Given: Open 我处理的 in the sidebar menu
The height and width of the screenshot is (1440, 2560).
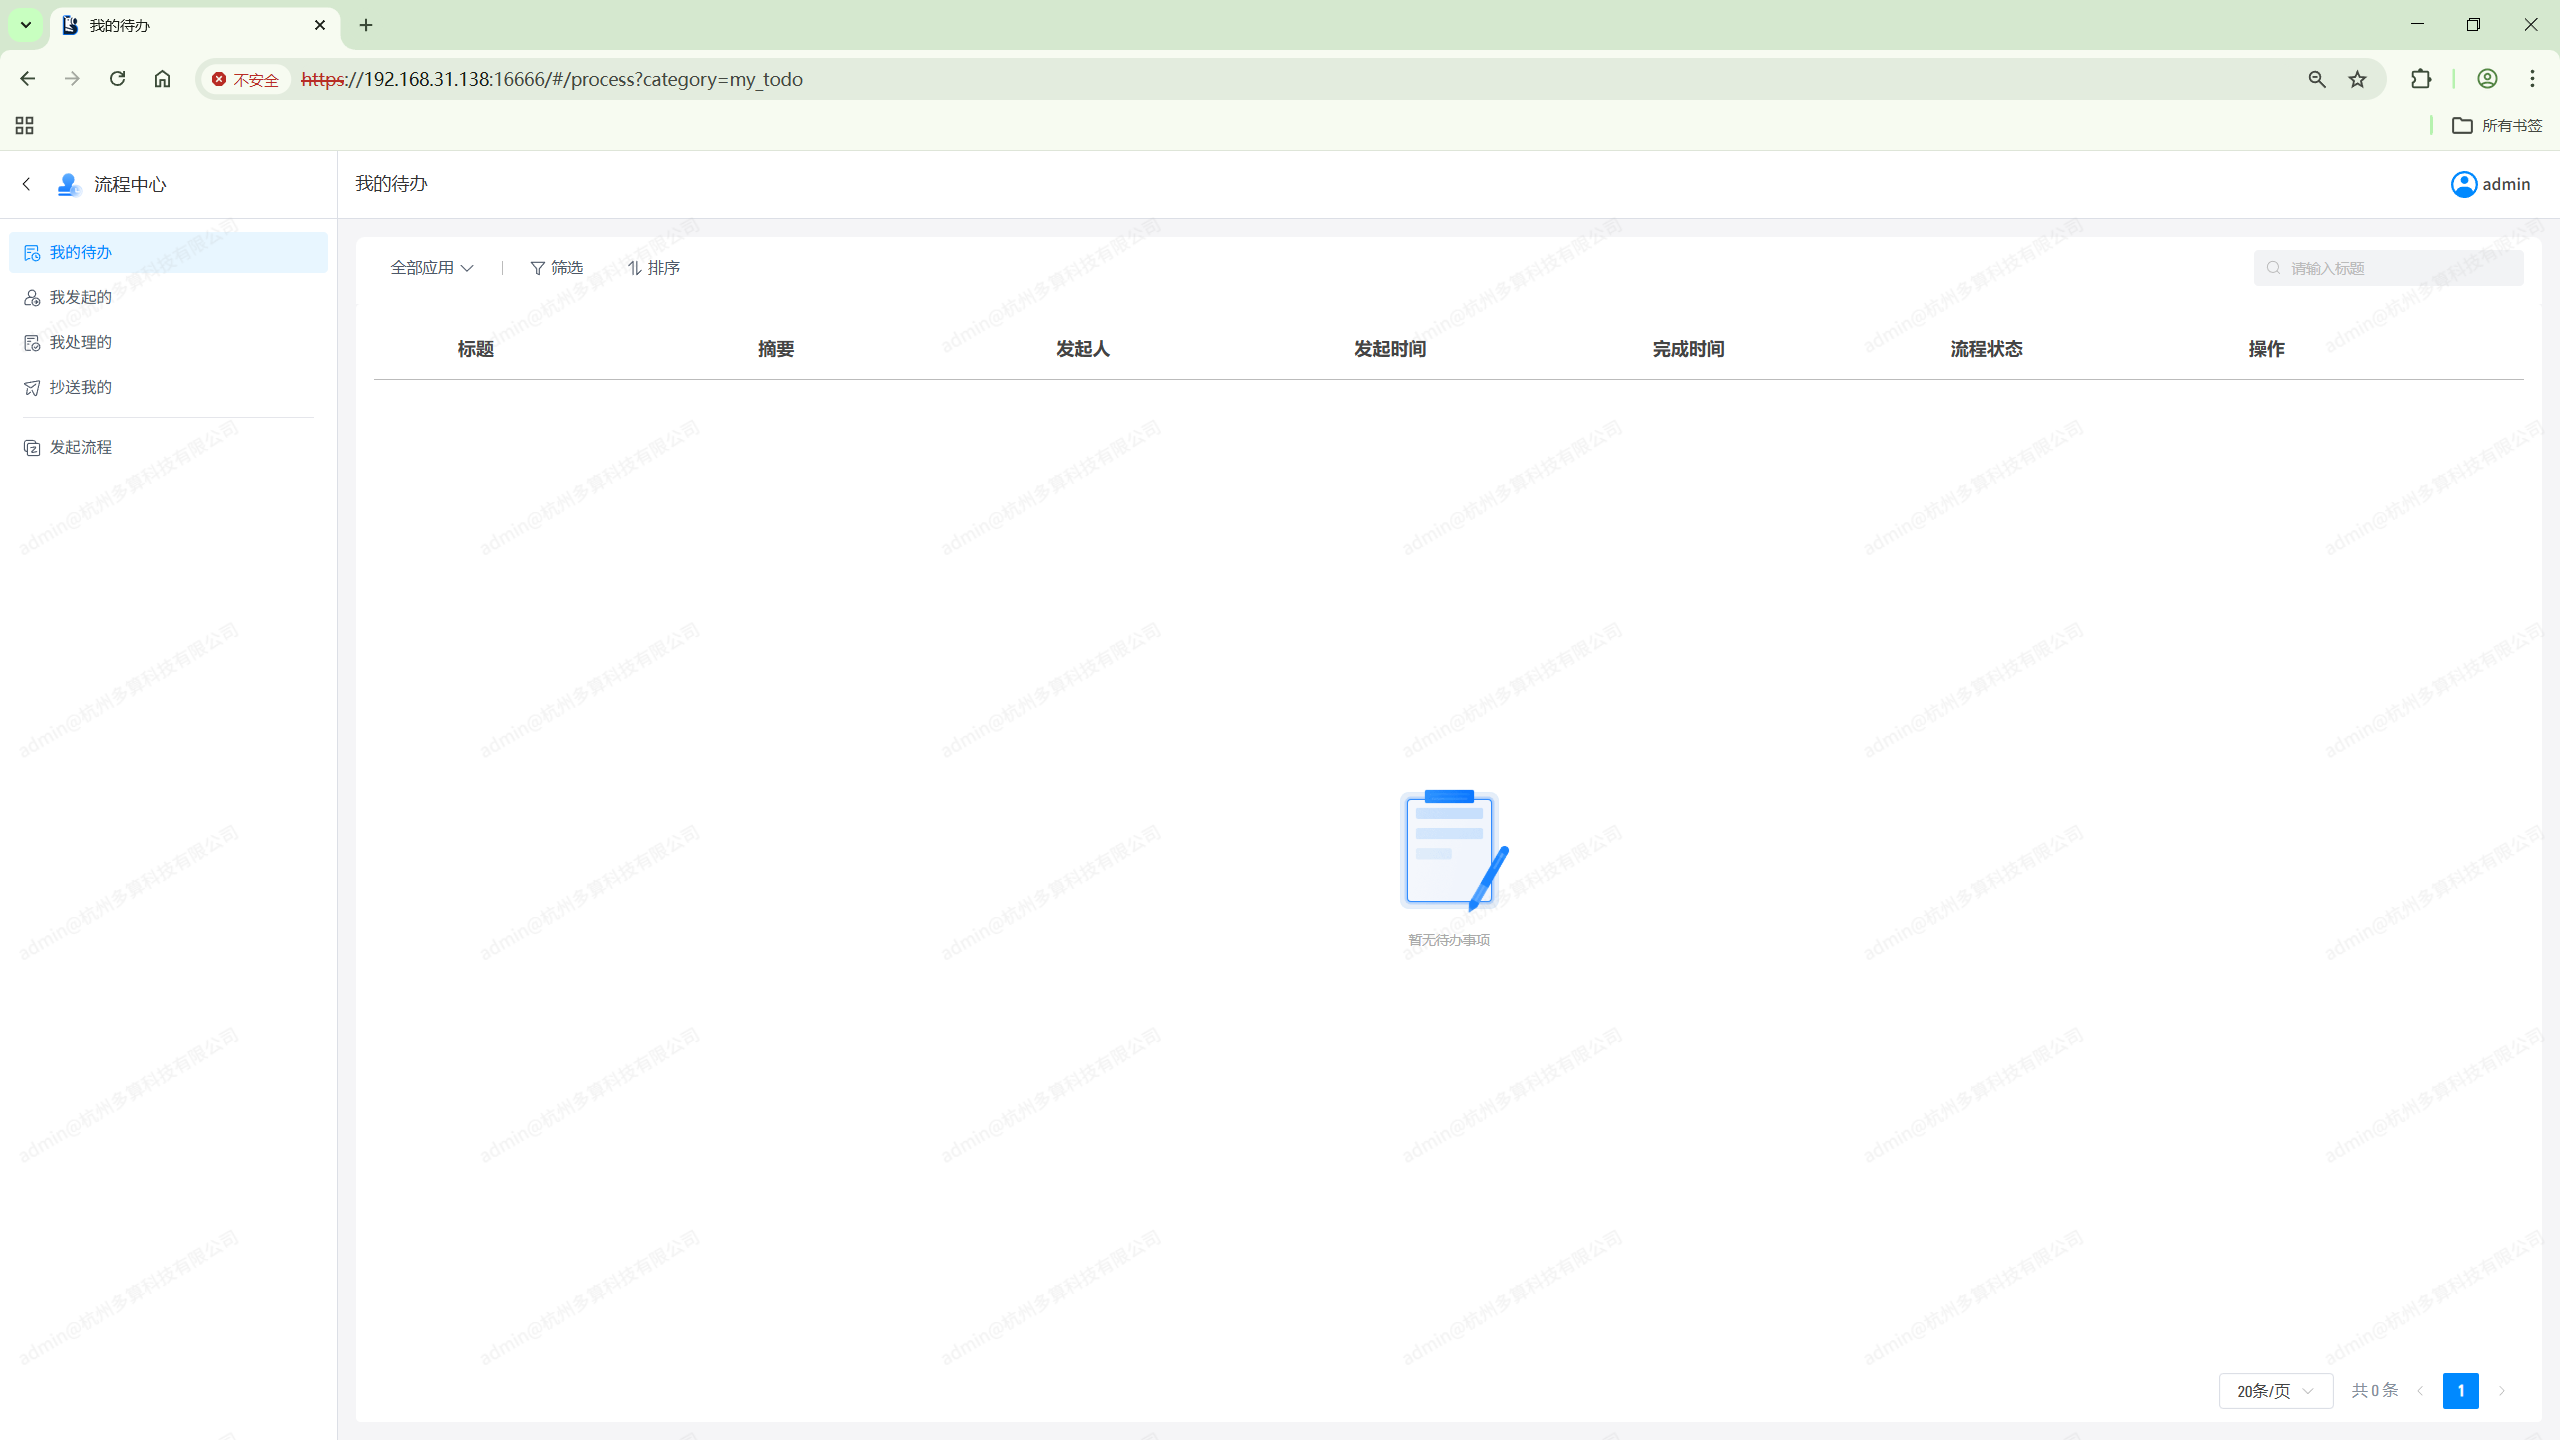Looking at the screenshot, I should coord(80,342).
